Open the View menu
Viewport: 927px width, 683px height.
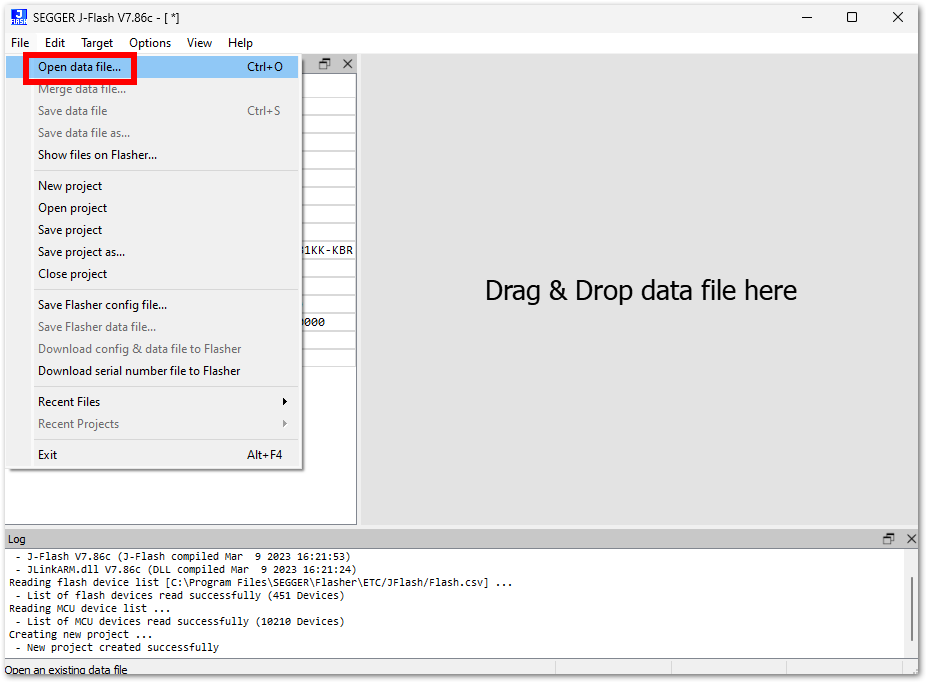pos(199,43)
